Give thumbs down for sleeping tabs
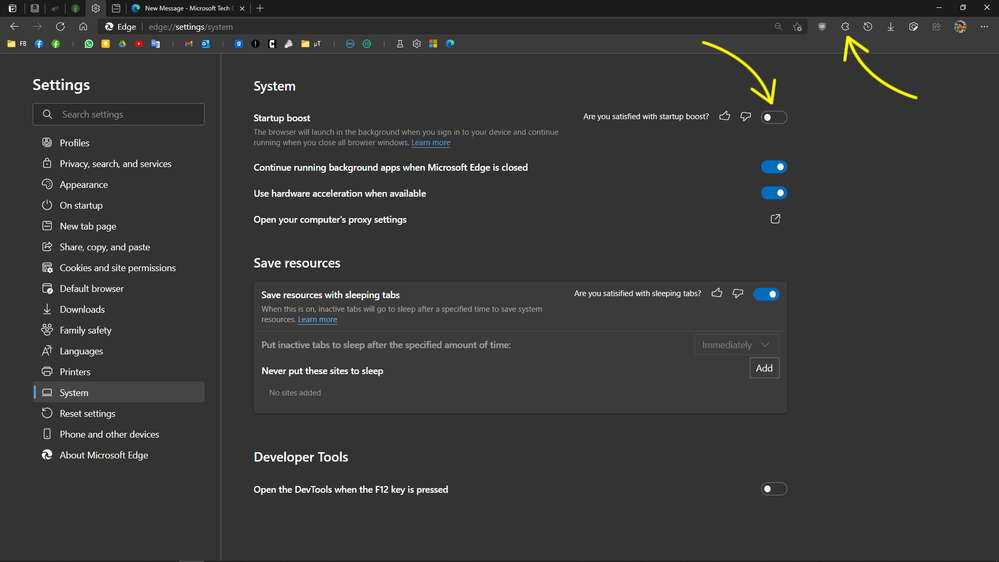The image size is (999, 562). click(738, 293)
